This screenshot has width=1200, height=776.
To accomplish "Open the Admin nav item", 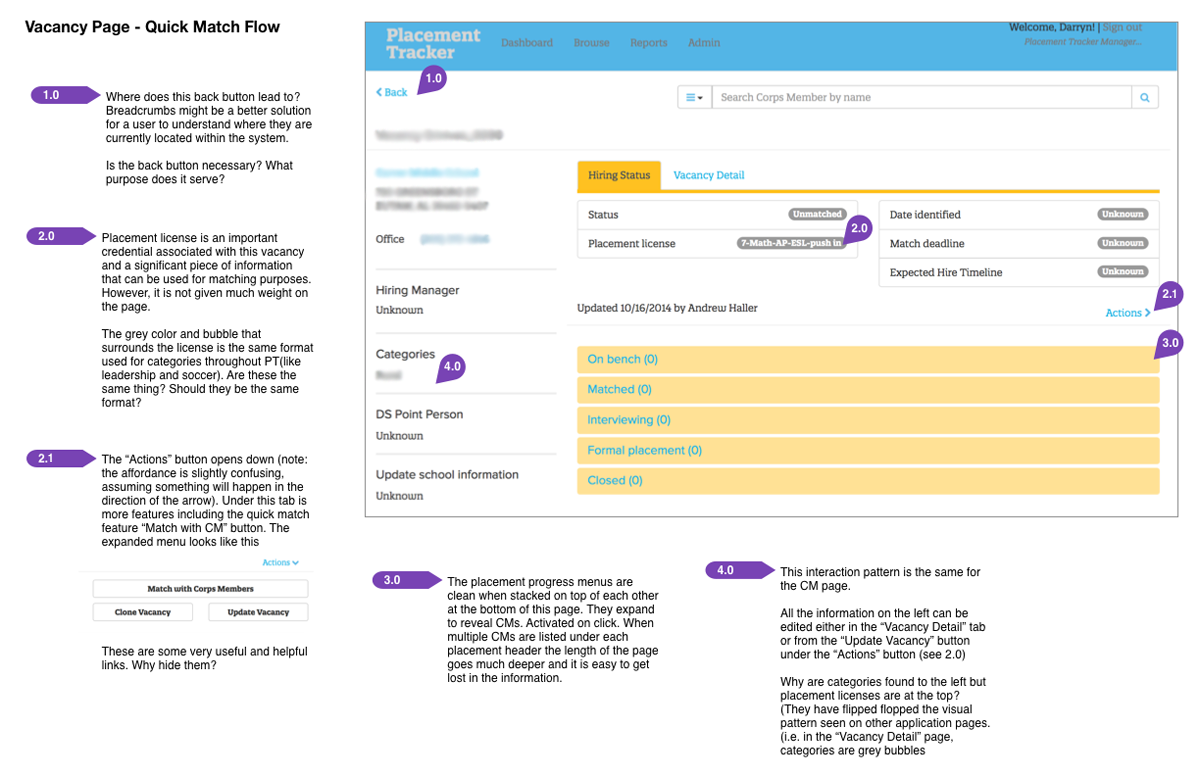I will pos(704,43).
